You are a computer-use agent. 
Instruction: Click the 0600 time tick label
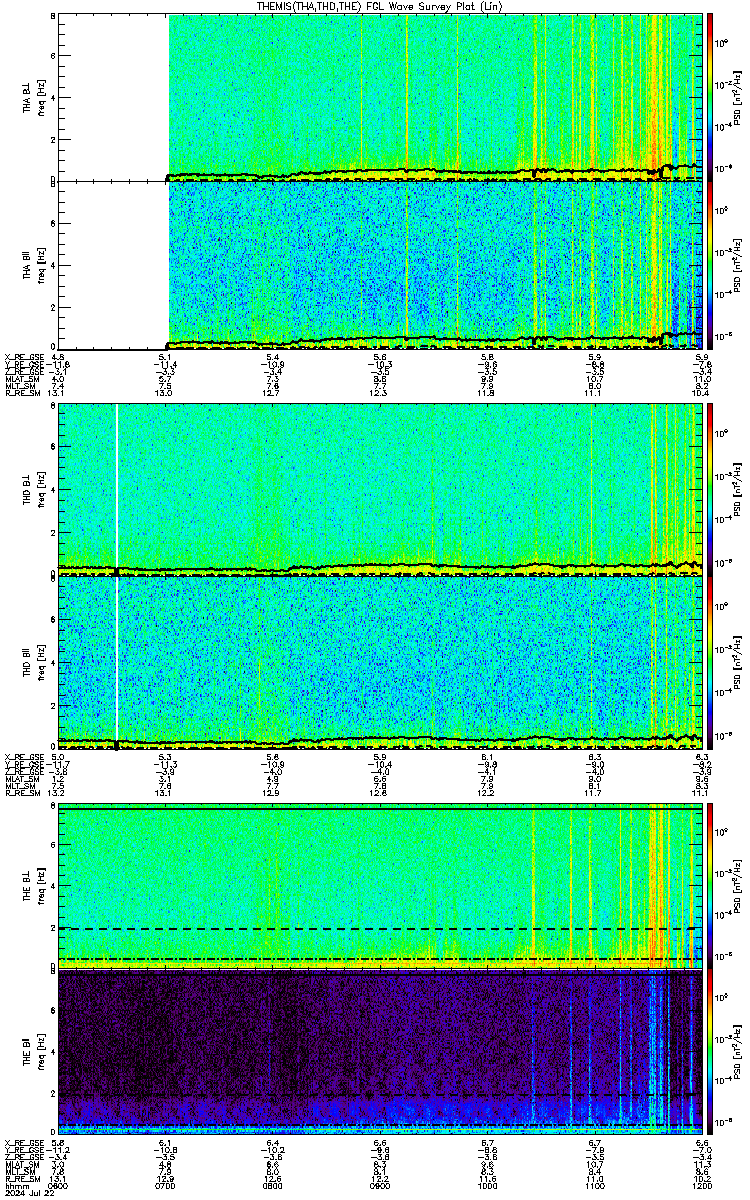click(x=58, y=1185)
